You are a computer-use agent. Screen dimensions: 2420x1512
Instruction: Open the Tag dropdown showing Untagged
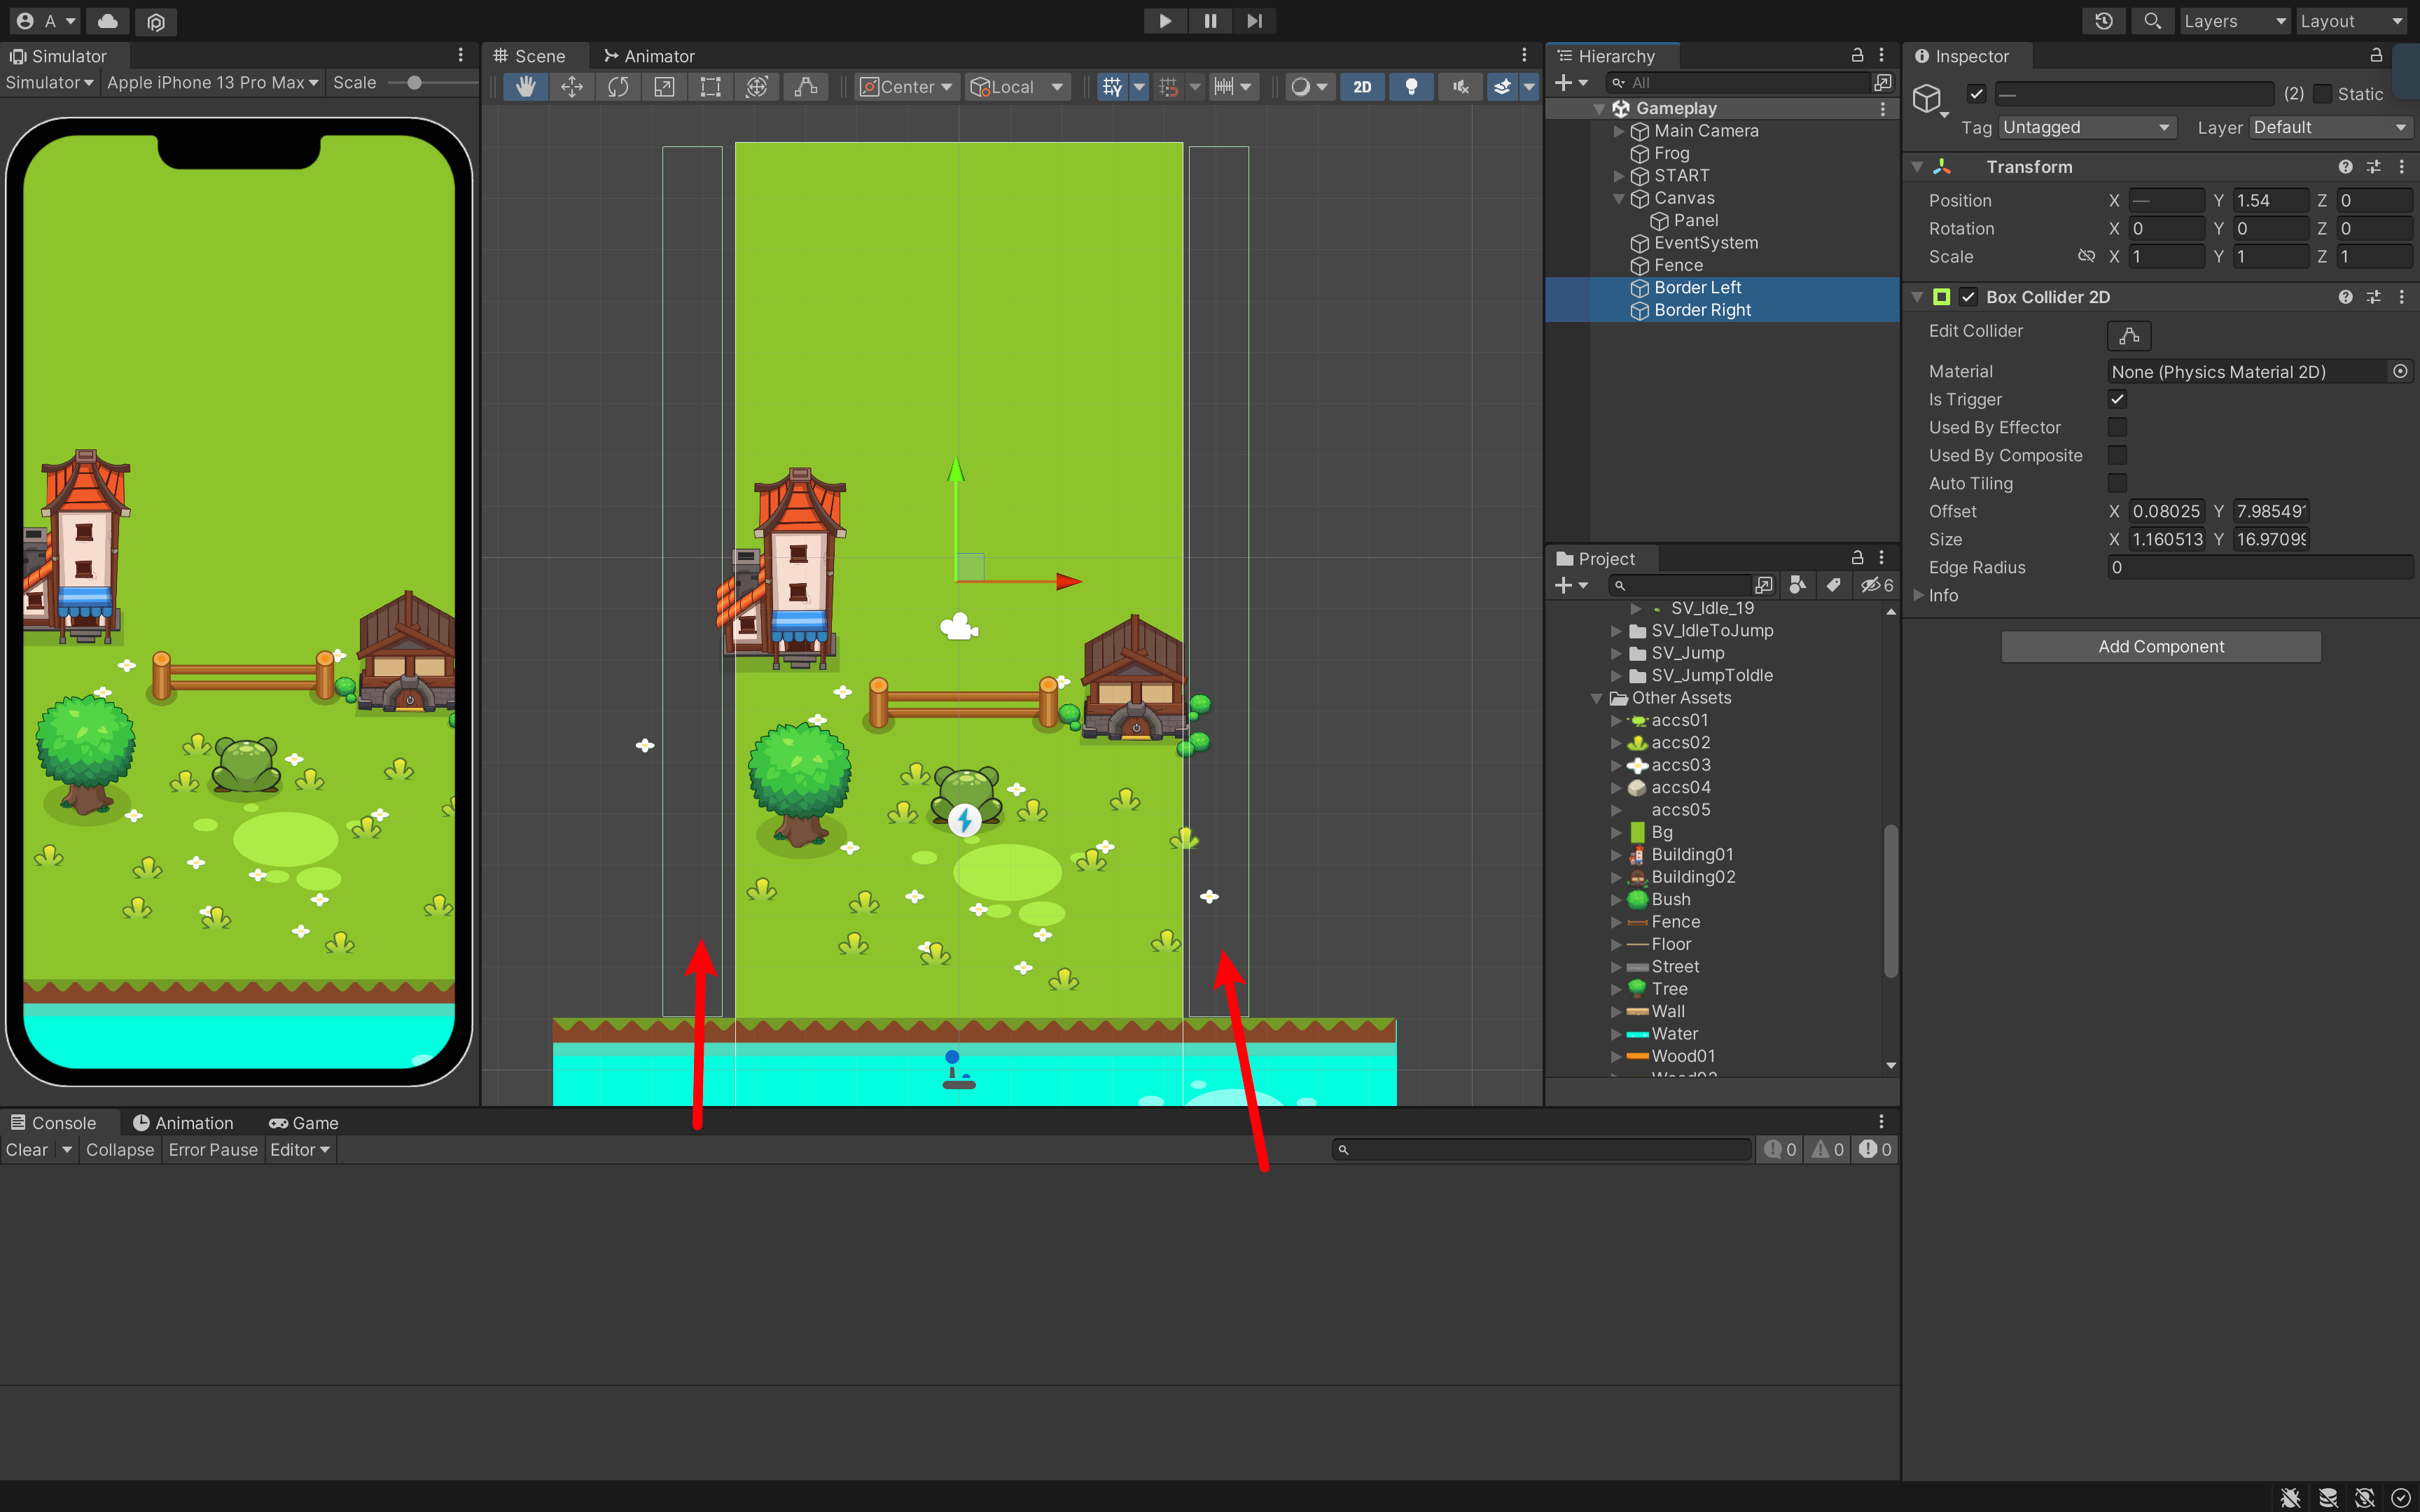[2087, 127]
